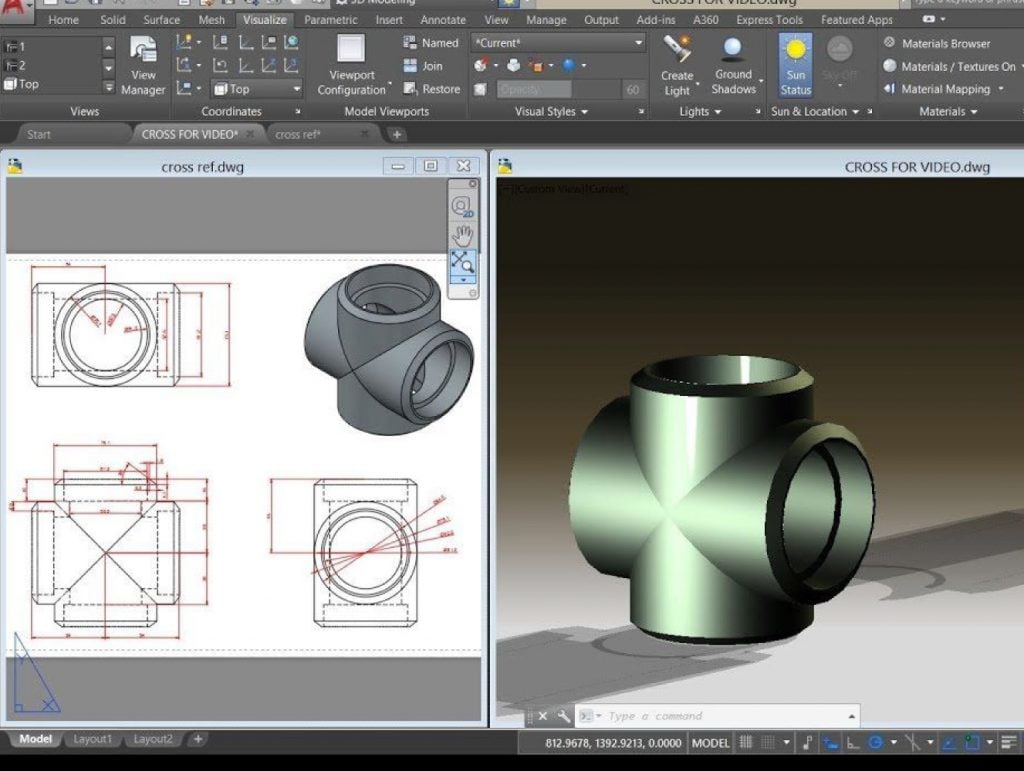Click the Join viewports button
The image size is (1024, 771).
423,66
